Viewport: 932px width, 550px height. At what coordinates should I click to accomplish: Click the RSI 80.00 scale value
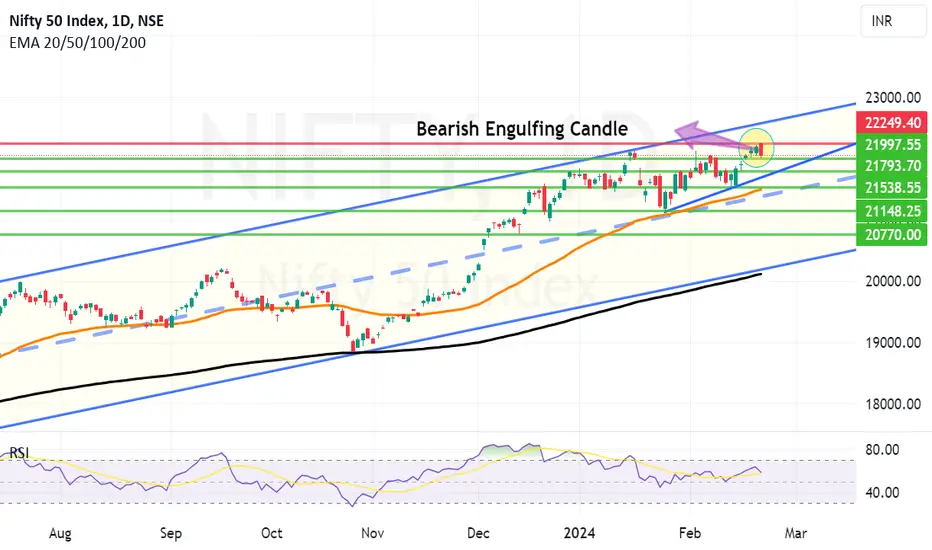point(882,450)
